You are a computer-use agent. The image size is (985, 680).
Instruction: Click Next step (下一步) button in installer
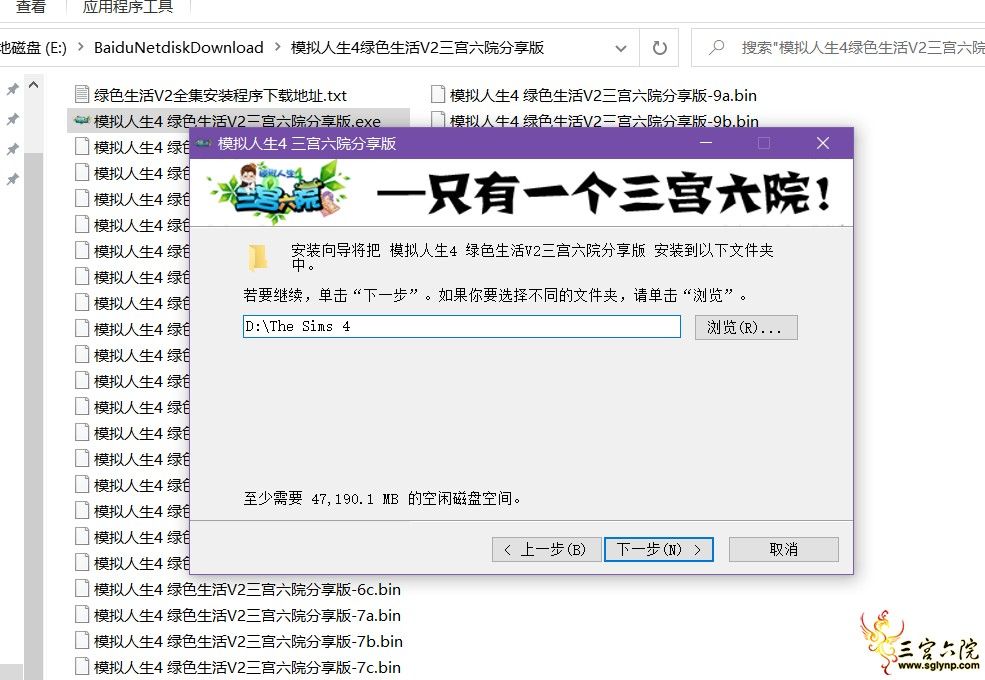click(658, 549)
